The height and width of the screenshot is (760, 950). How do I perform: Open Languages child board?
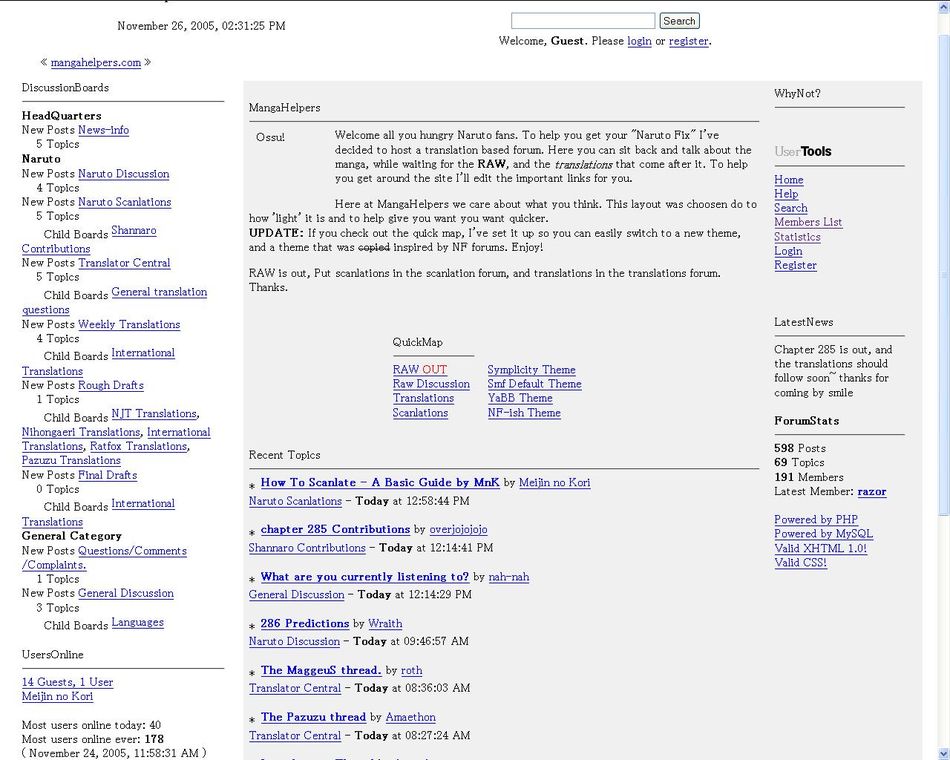138,622
